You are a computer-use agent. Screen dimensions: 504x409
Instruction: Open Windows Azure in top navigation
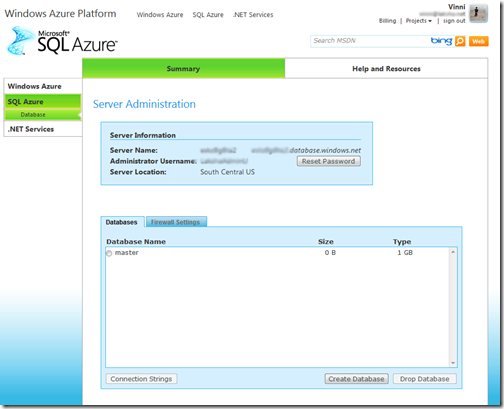click(x=160, y=15)
